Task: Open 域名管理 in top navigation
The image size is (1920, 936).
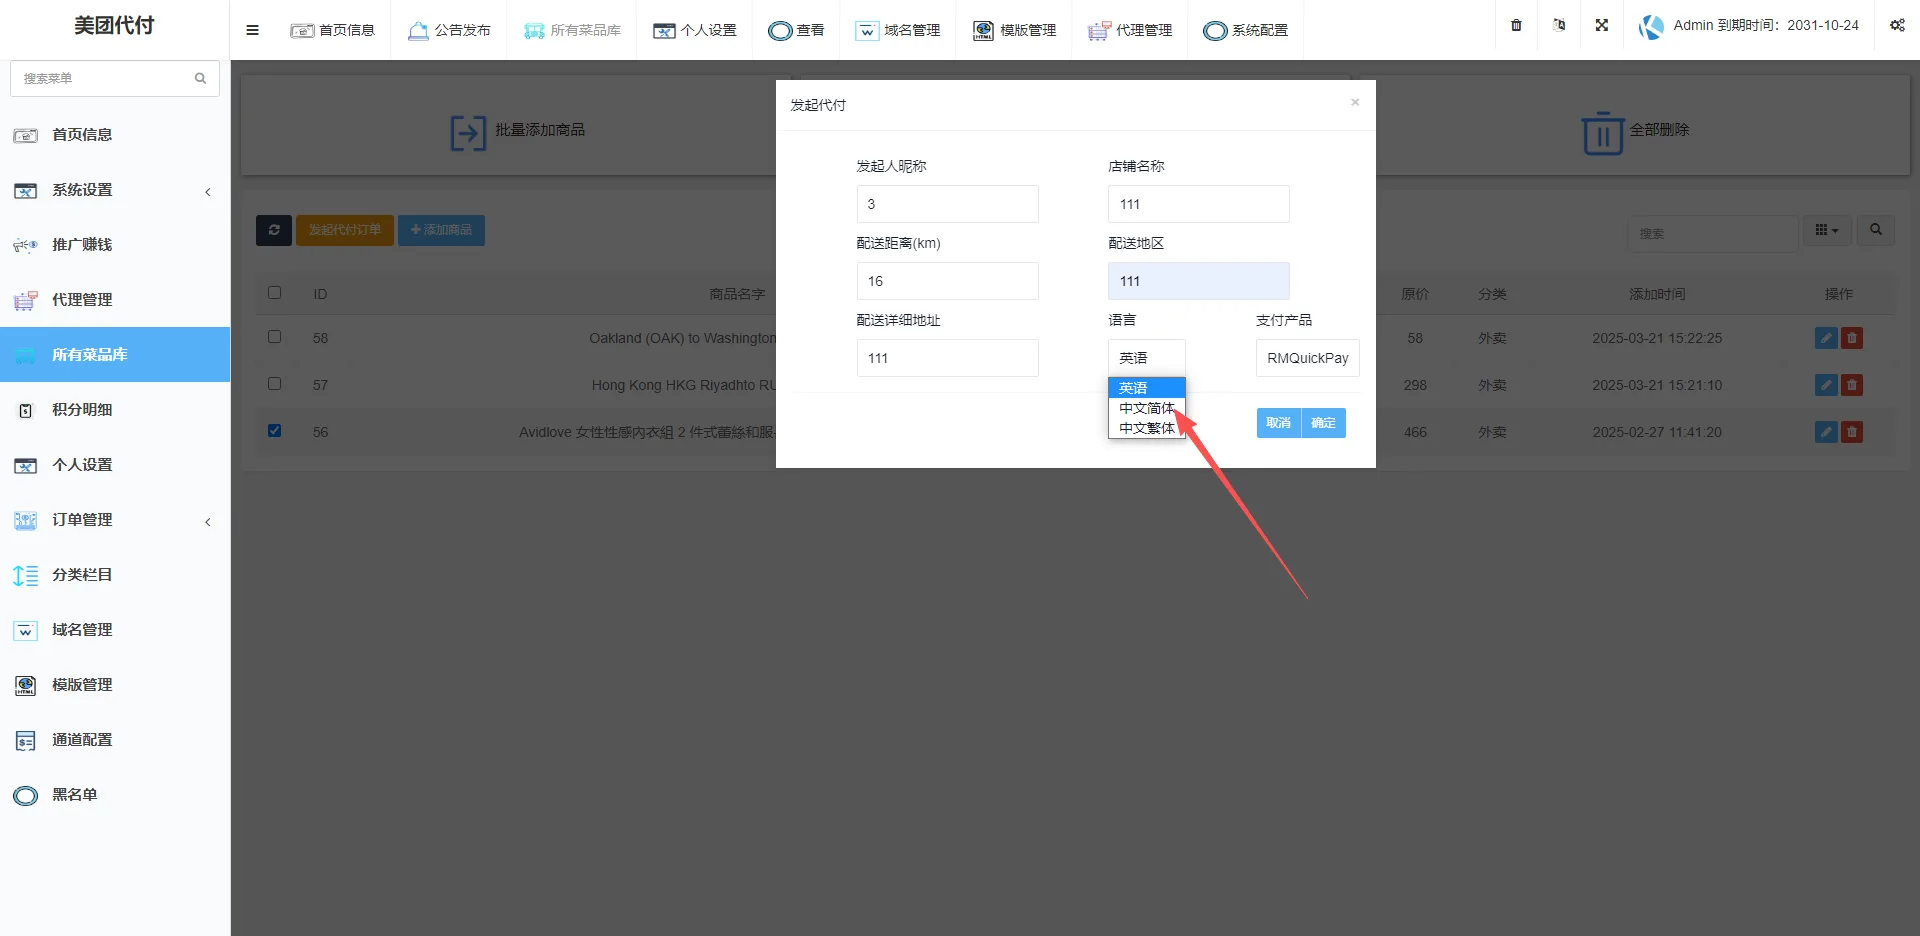Action: point(898,30)
